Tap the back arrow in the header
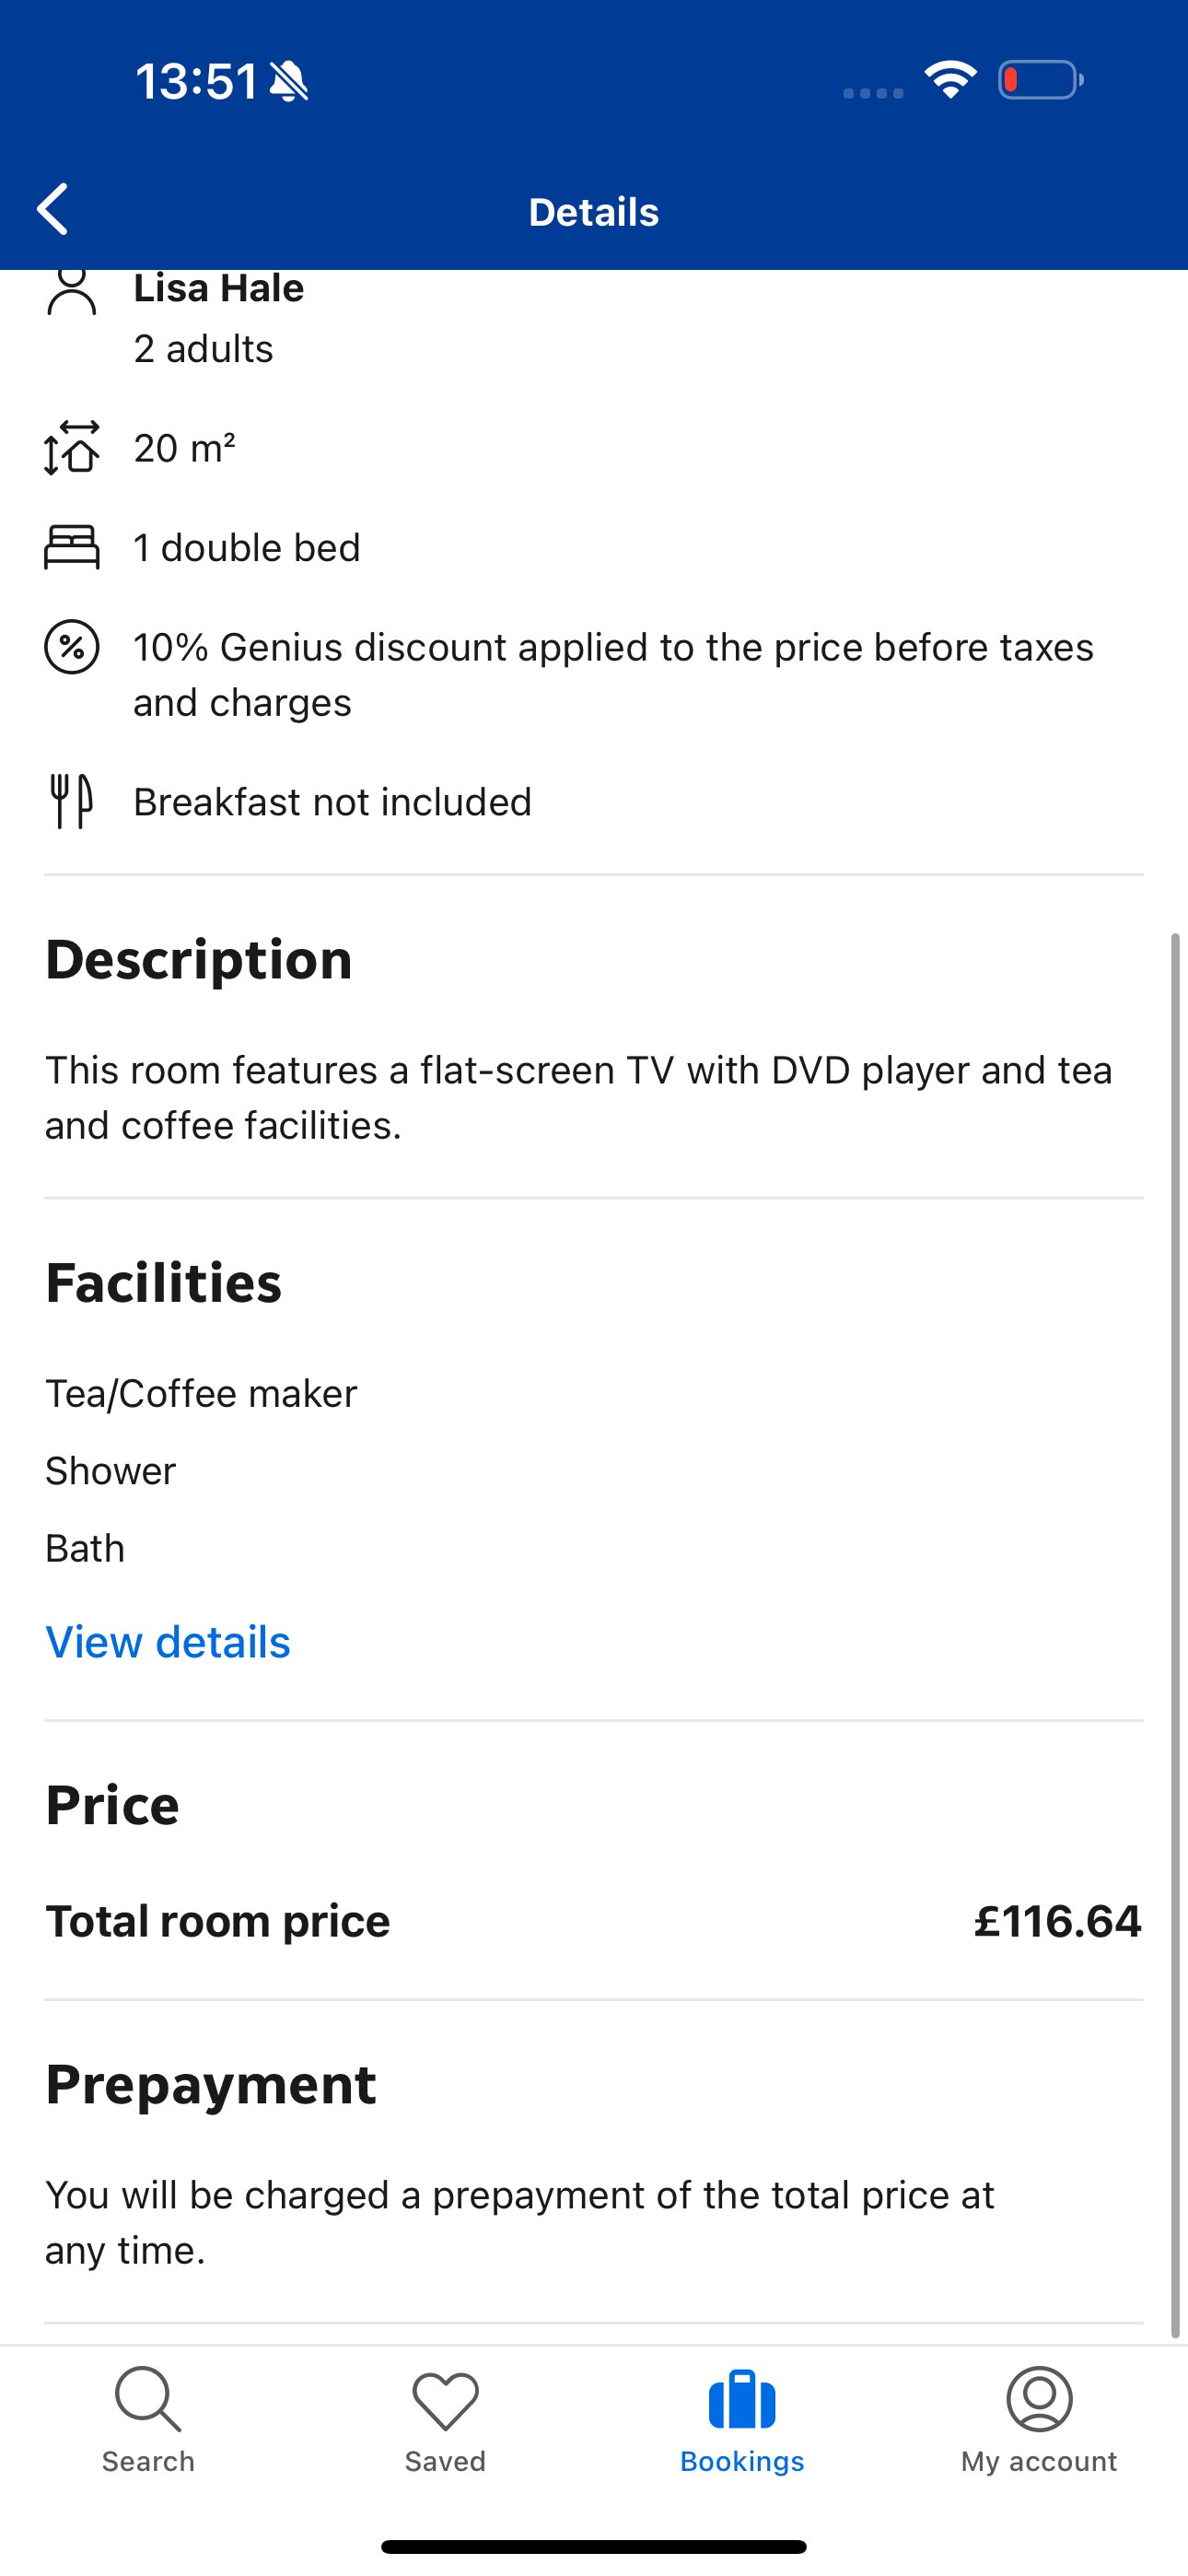The height and width of the screenshot is (2576, 1188). point(52,210)
